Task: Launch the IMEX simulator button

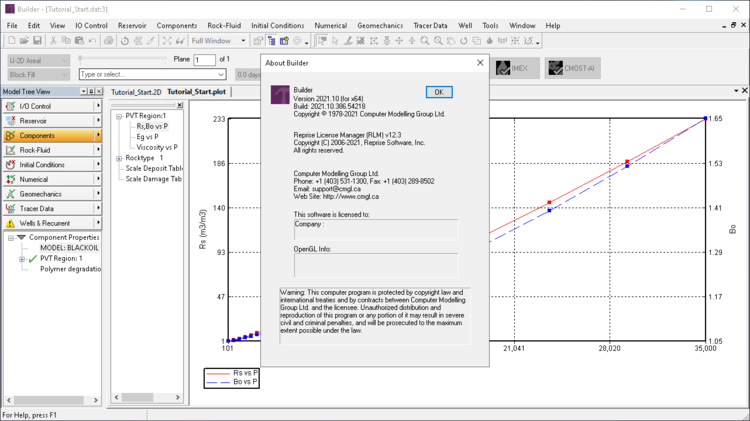Action: point(515,68)
